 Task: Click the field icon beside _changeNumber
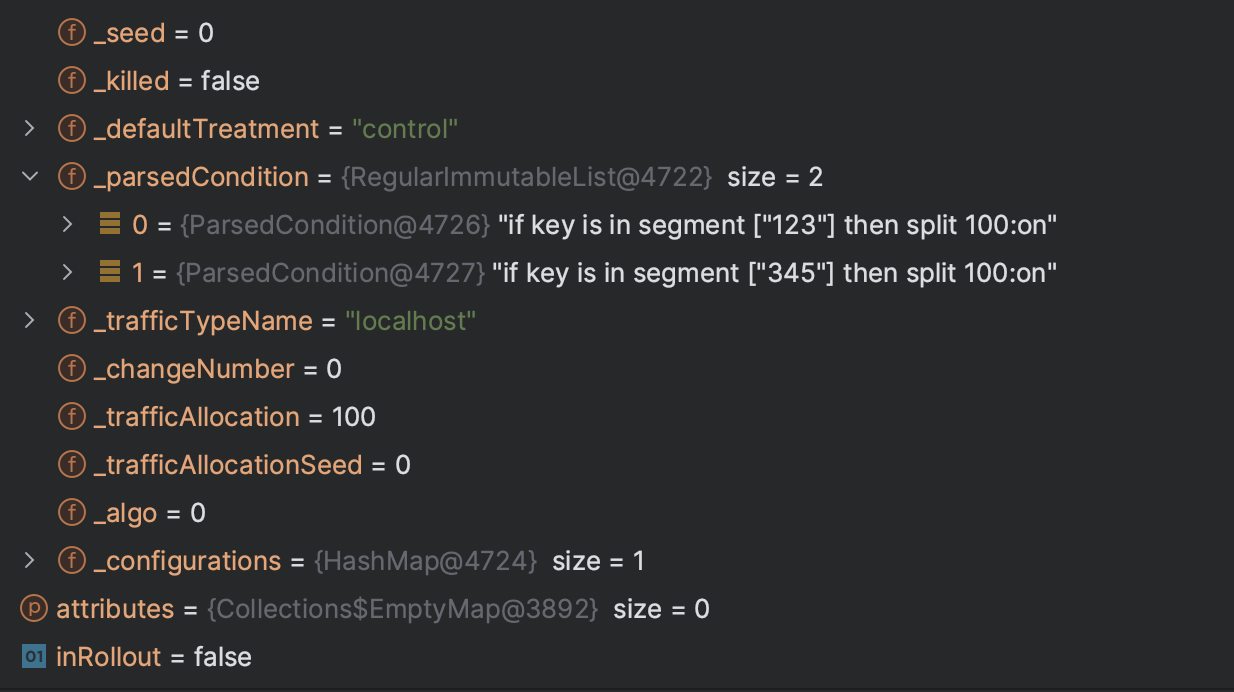click(71, 369)
